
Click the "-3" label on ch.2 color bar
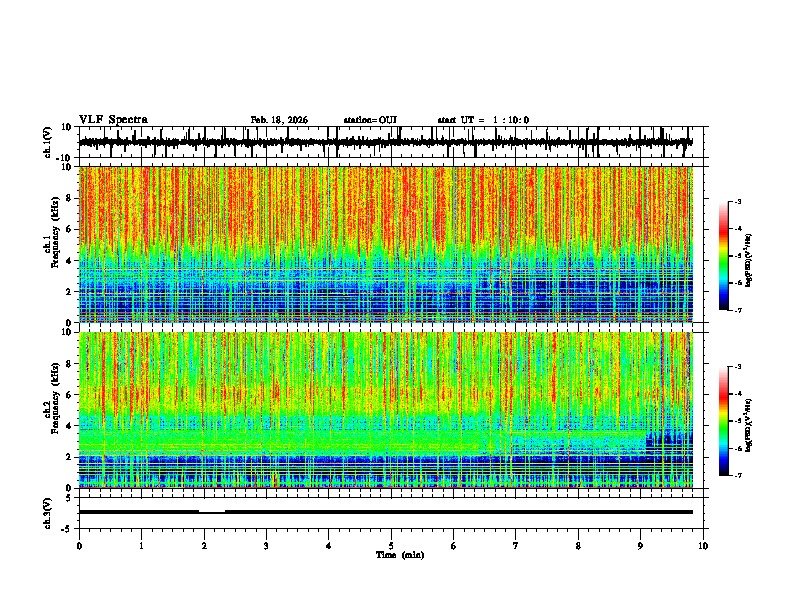737,367
